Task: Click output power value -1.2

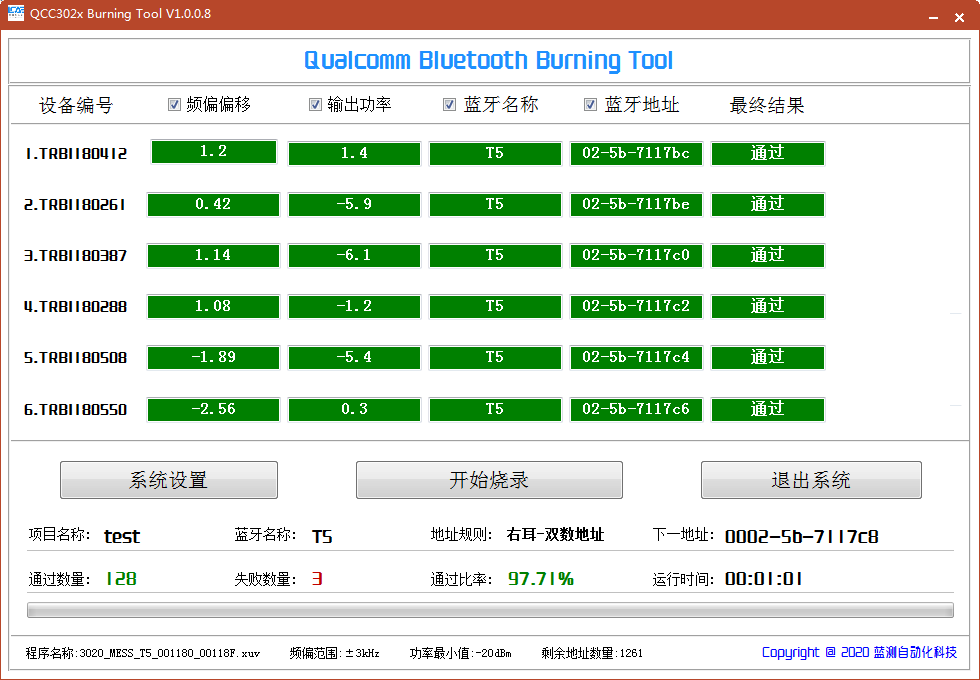Action: 354,307
